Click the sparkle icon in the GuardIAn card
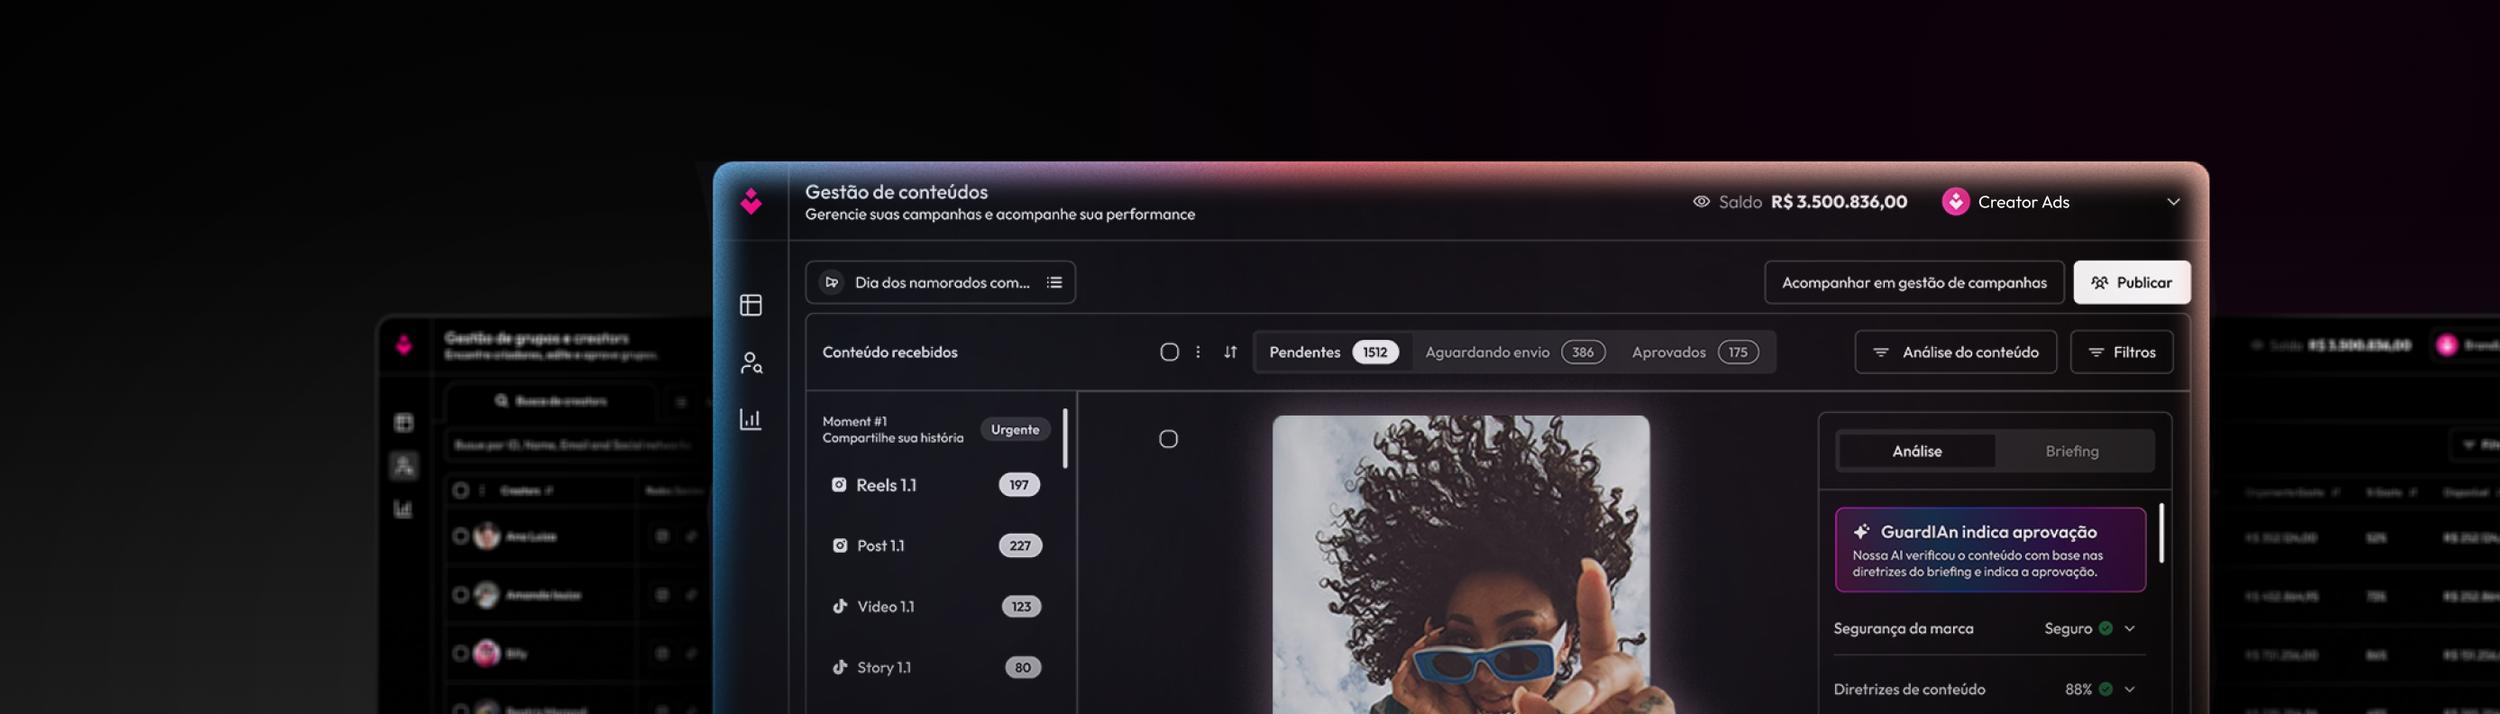The height and width of the screenshot is (714, 2500). (1861, 532)
